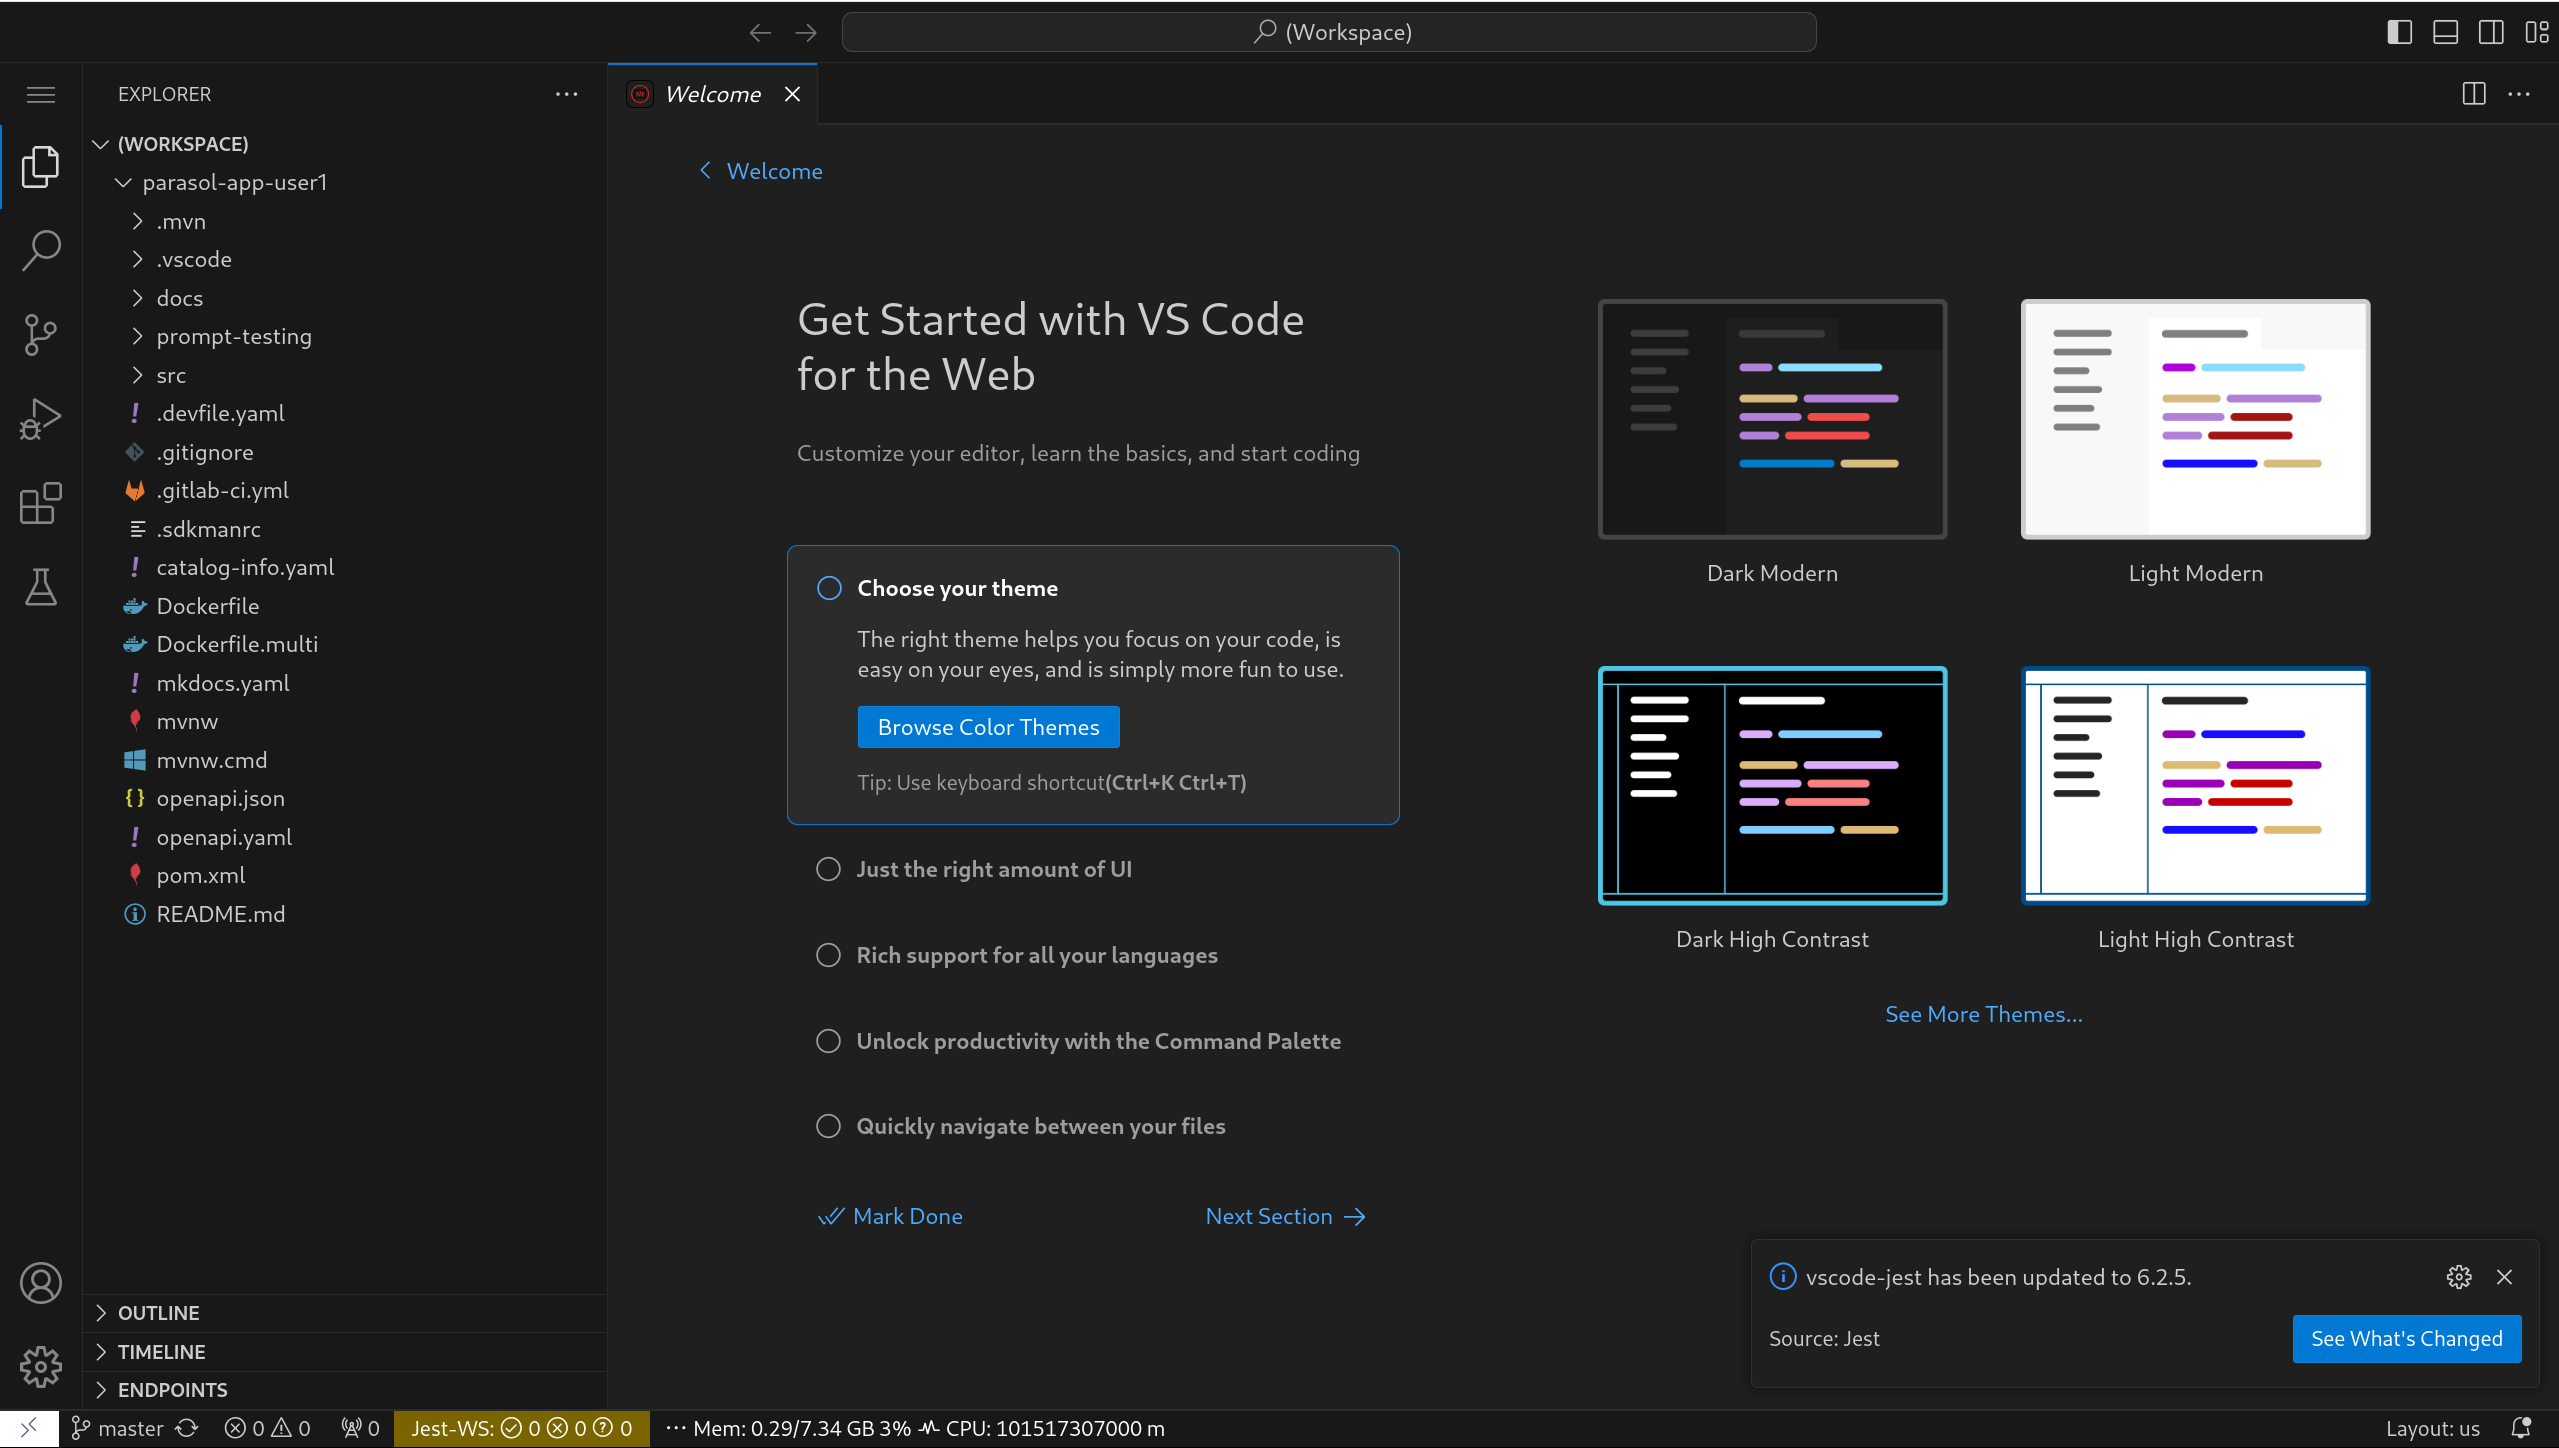2559x1448 pixels.
Task: Click the Browse Color Themes button
Action: pyautogui.click(x=988, y=726)
